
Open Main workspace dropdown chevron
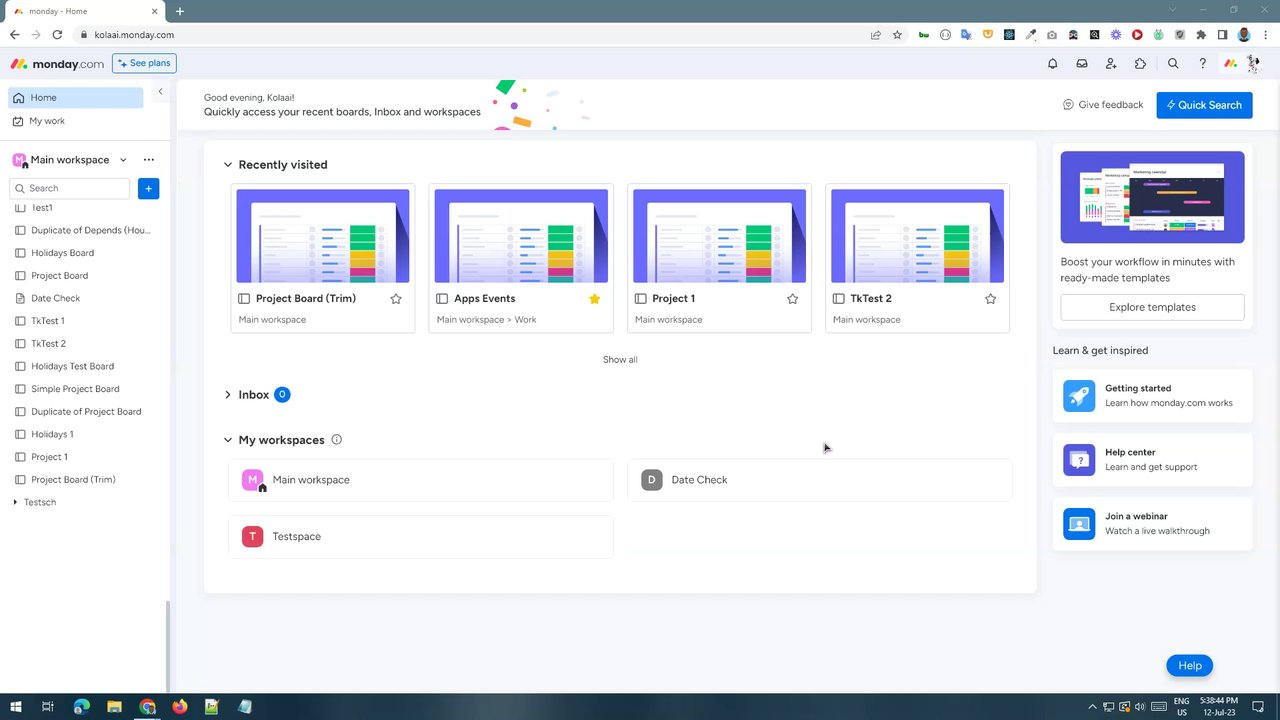tap(123, 160)
